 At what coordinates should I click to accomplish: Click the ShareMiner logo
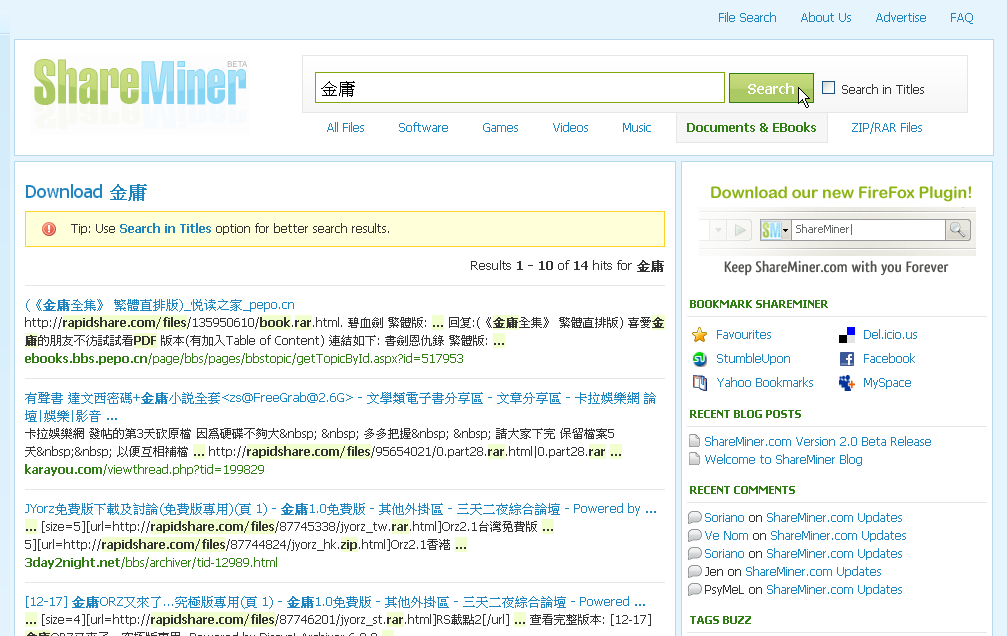140,82
